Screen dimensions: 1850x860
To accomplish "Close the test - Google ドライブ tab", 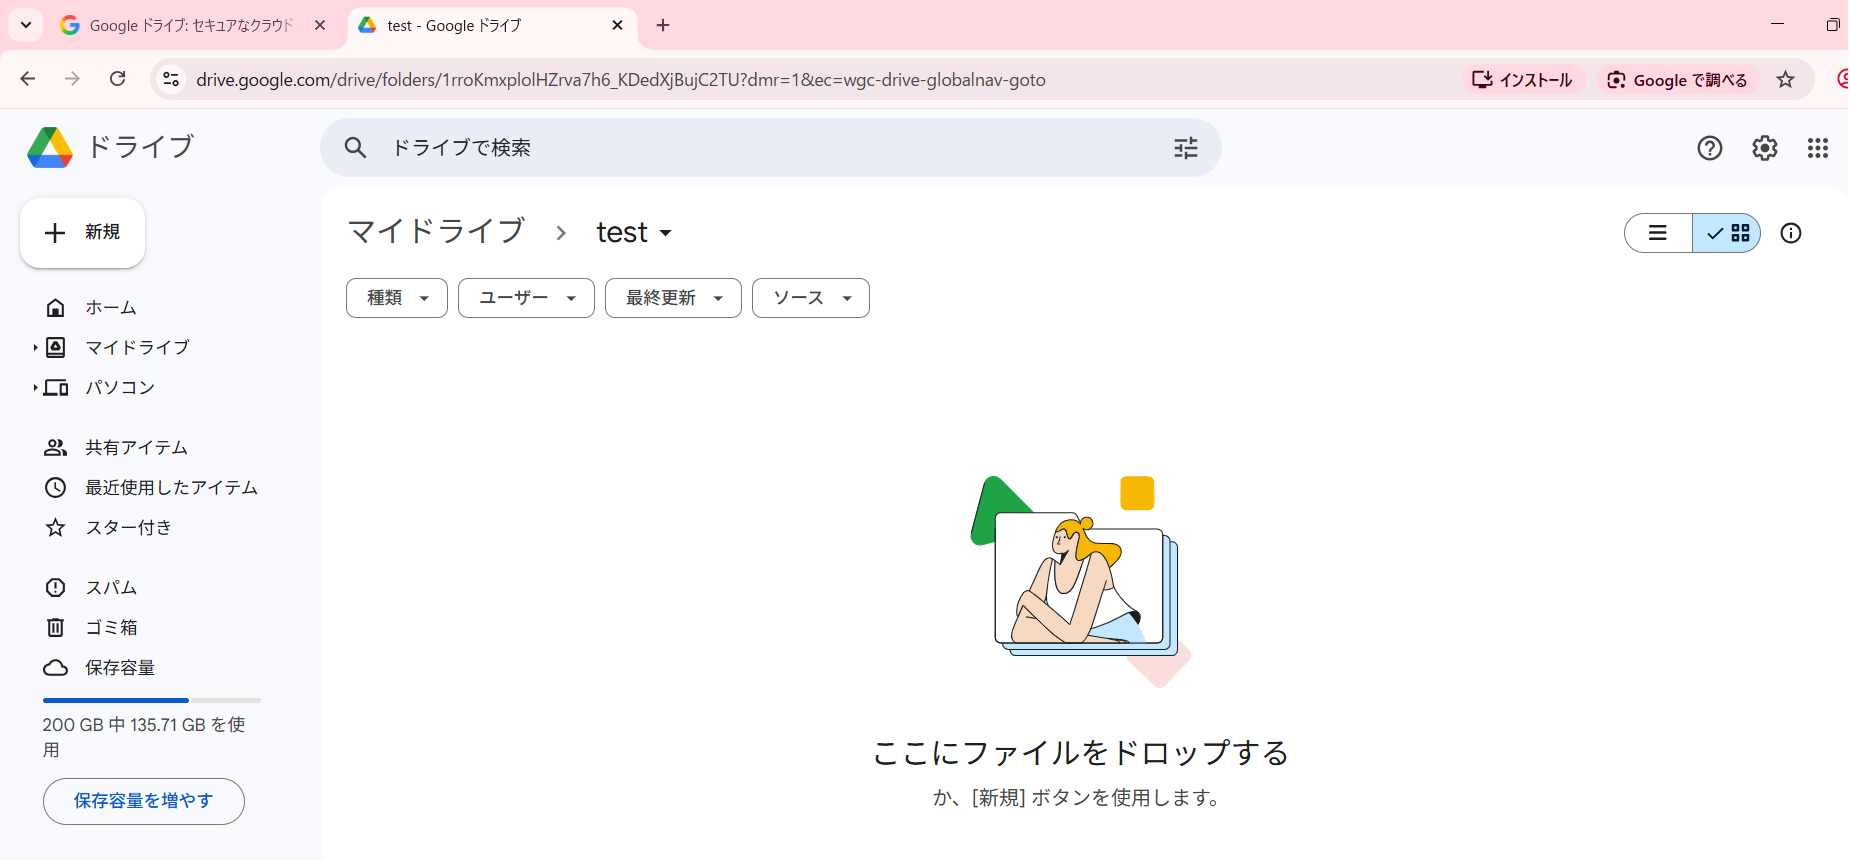I will (618, 25).
